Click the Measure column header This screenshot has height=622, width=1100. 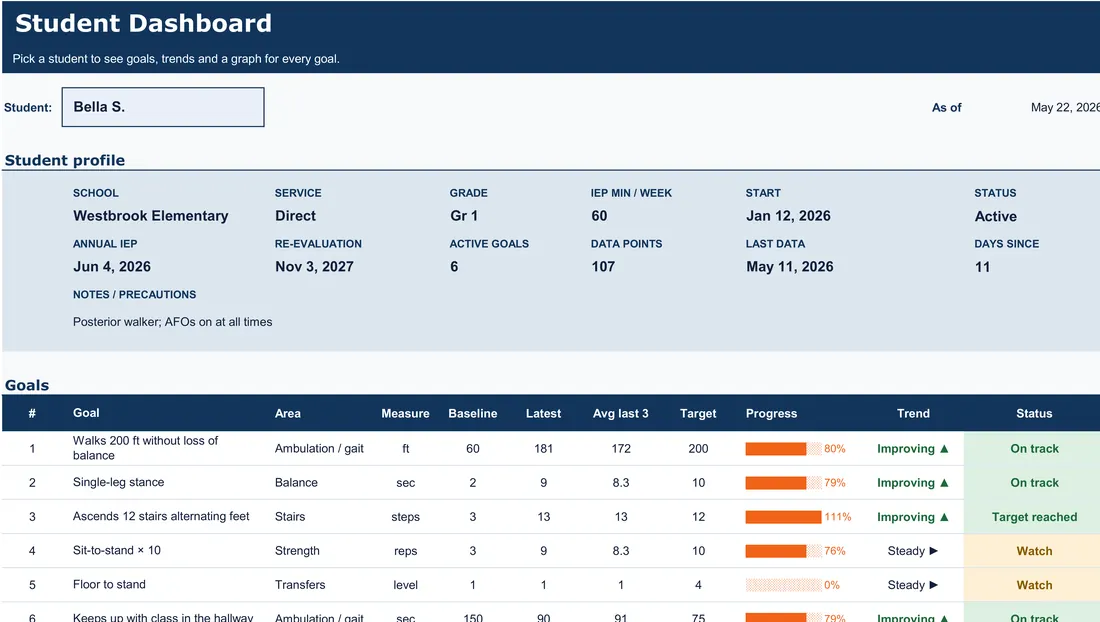pos(405,414)
